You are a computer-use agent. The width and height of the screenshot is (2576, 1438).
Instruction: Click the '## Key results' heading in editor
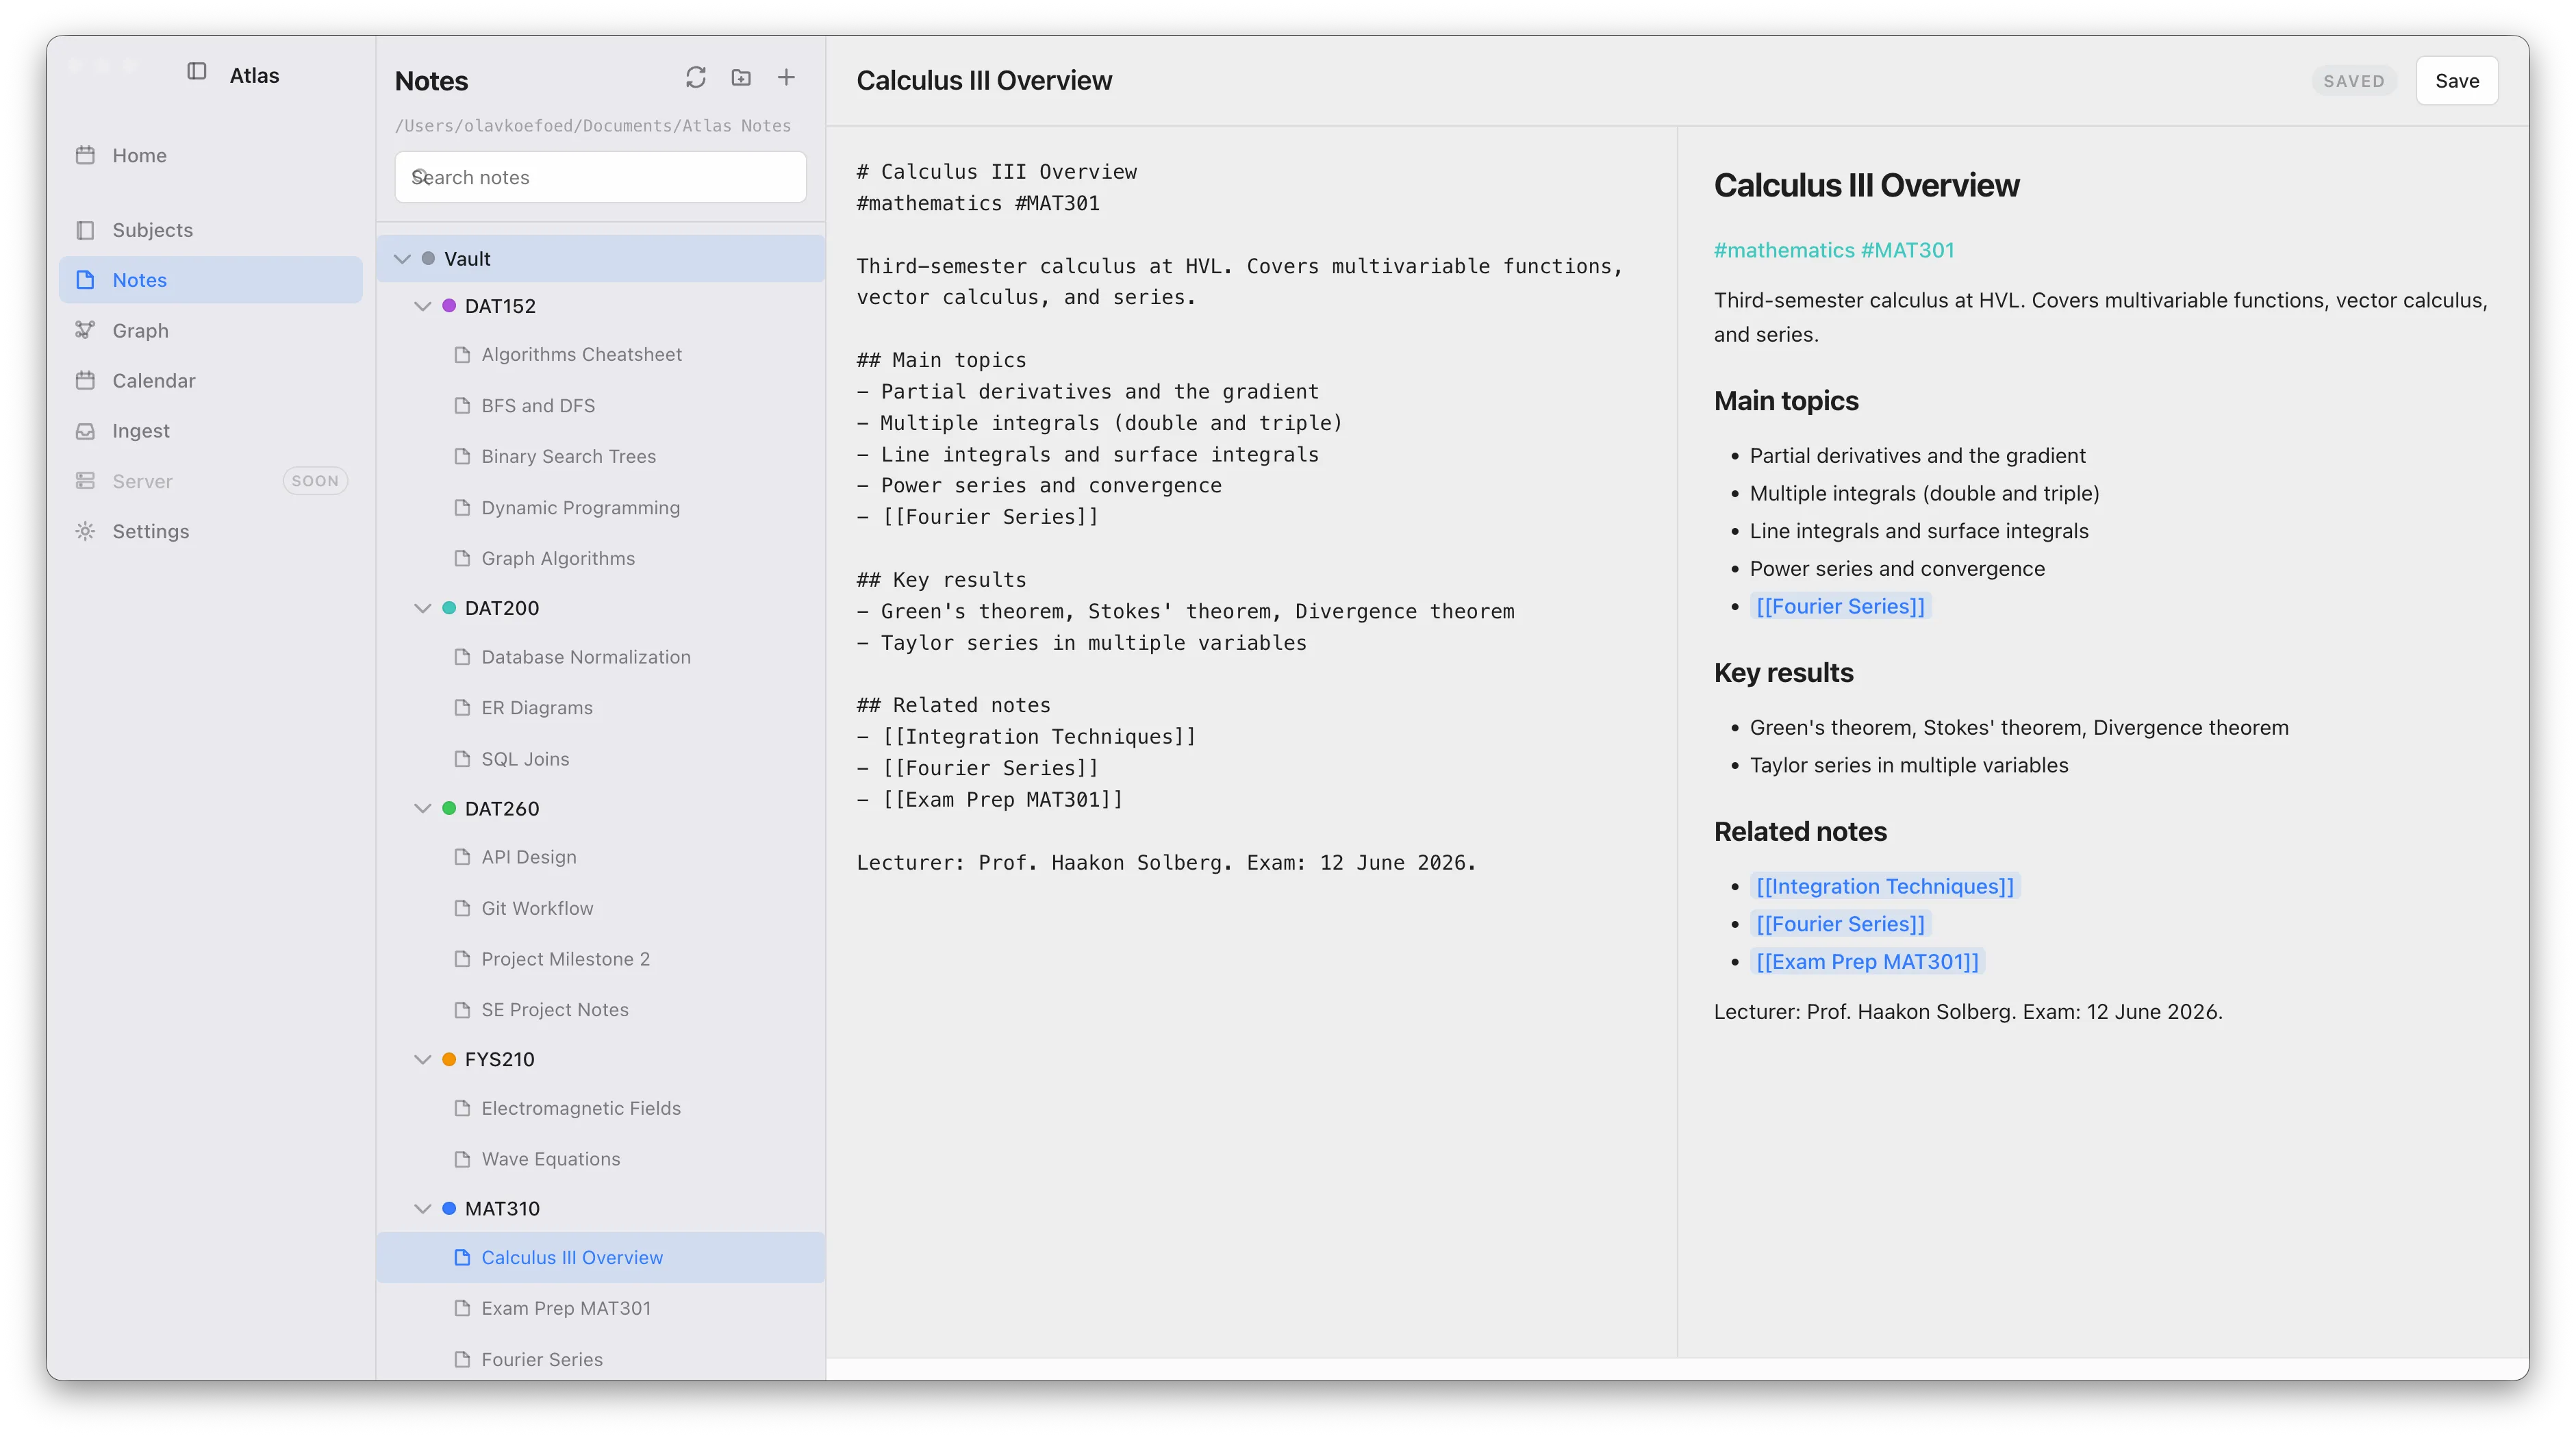point(941,580)
